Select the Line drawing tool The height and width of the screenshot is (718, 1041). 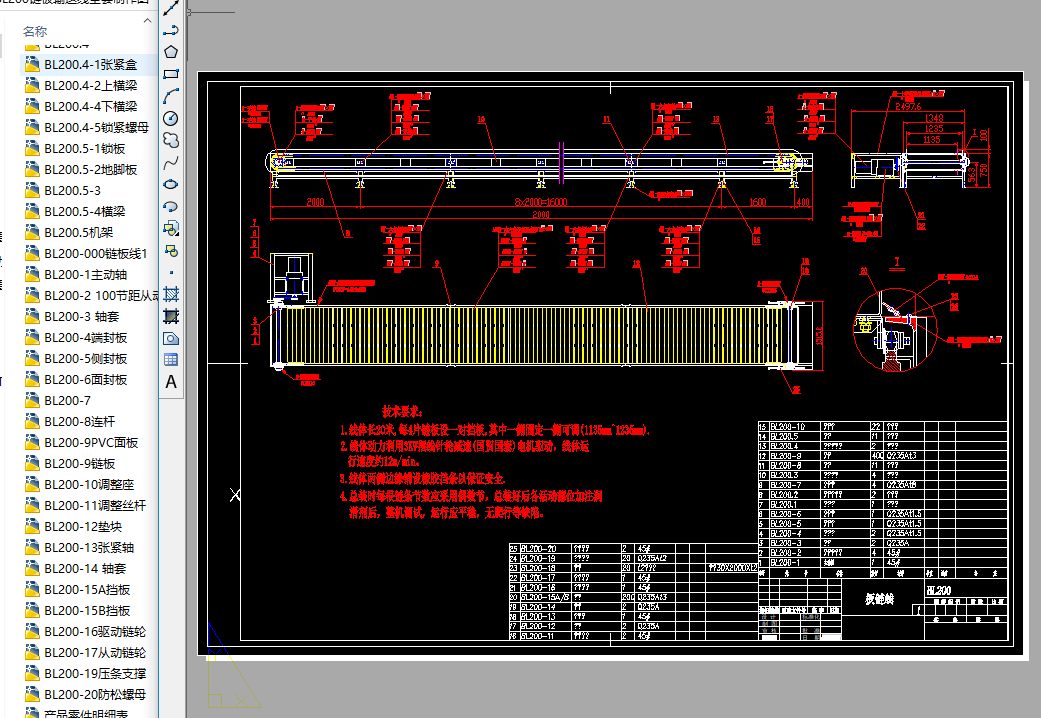pos(171,9)
